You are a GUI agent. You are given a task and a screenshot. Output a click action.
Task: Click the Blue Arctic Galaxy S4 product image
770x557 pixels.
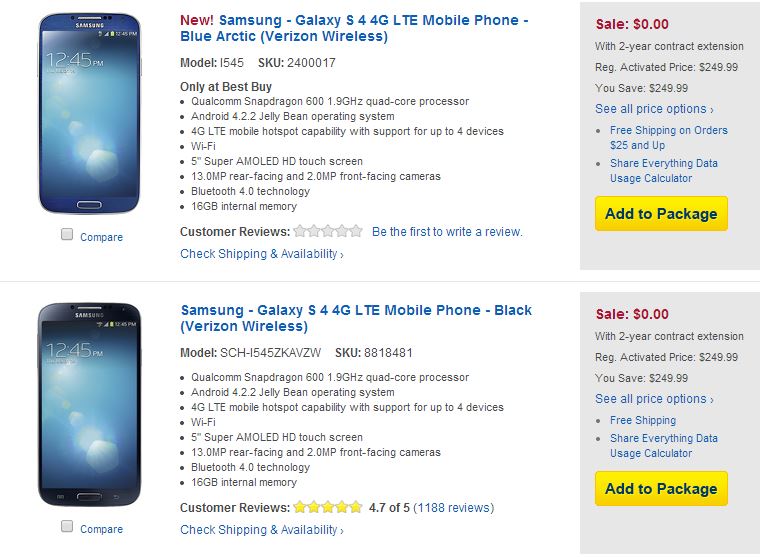coord(90,112)
